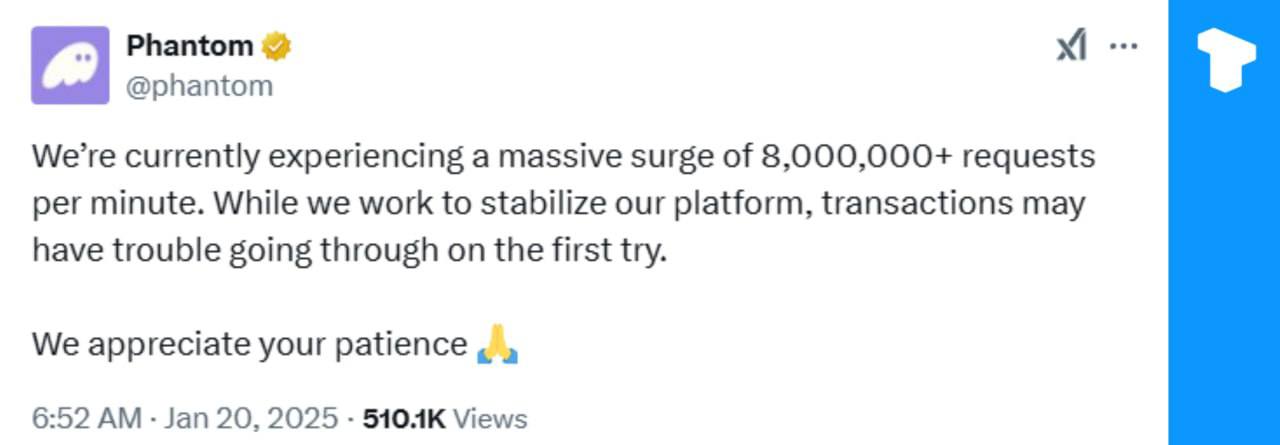
Task: Click the Phantom ghost avatar
Action: coord(70,65)
